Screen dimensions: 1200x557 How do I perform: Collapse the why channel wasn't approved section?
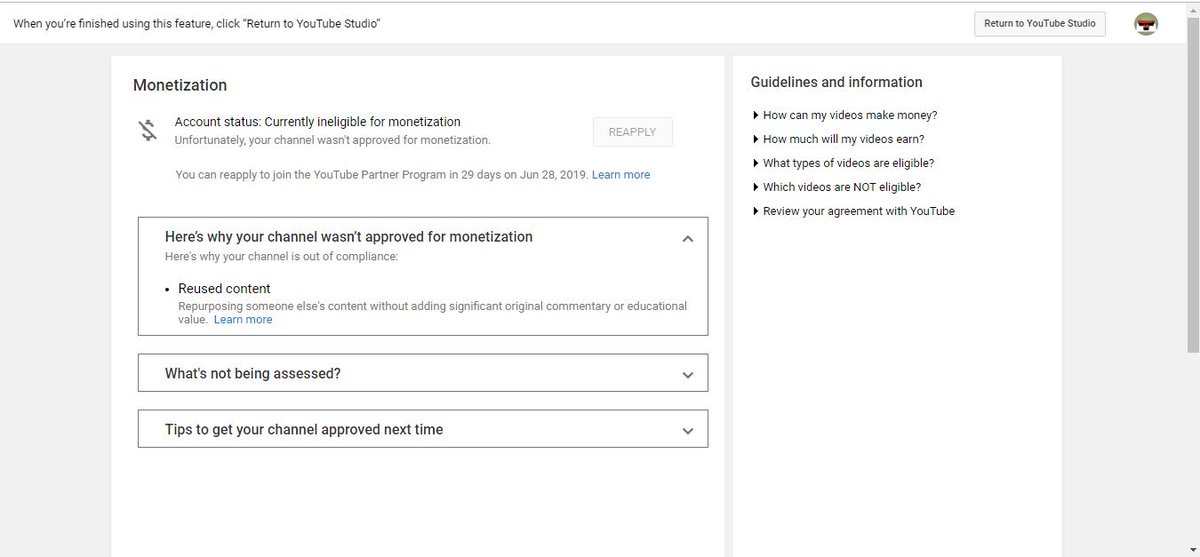(x=687, y=239)
